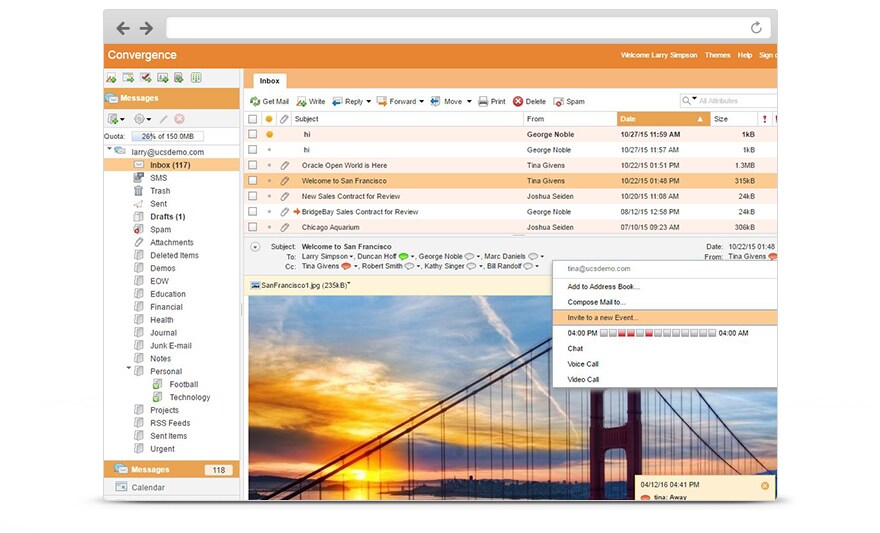The image size is (880, 533).
Task: Print the message using the Print icon
Action: (x=483, y=102)
